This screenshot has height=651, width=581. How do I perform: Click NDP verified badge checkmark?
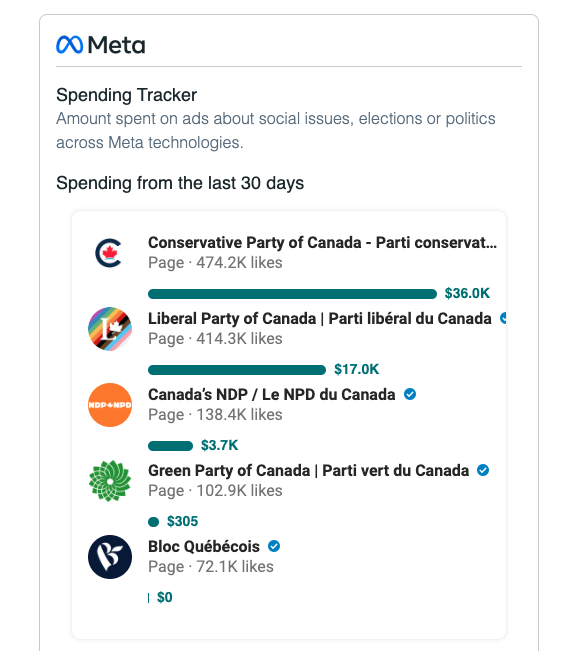coord(410,394)
